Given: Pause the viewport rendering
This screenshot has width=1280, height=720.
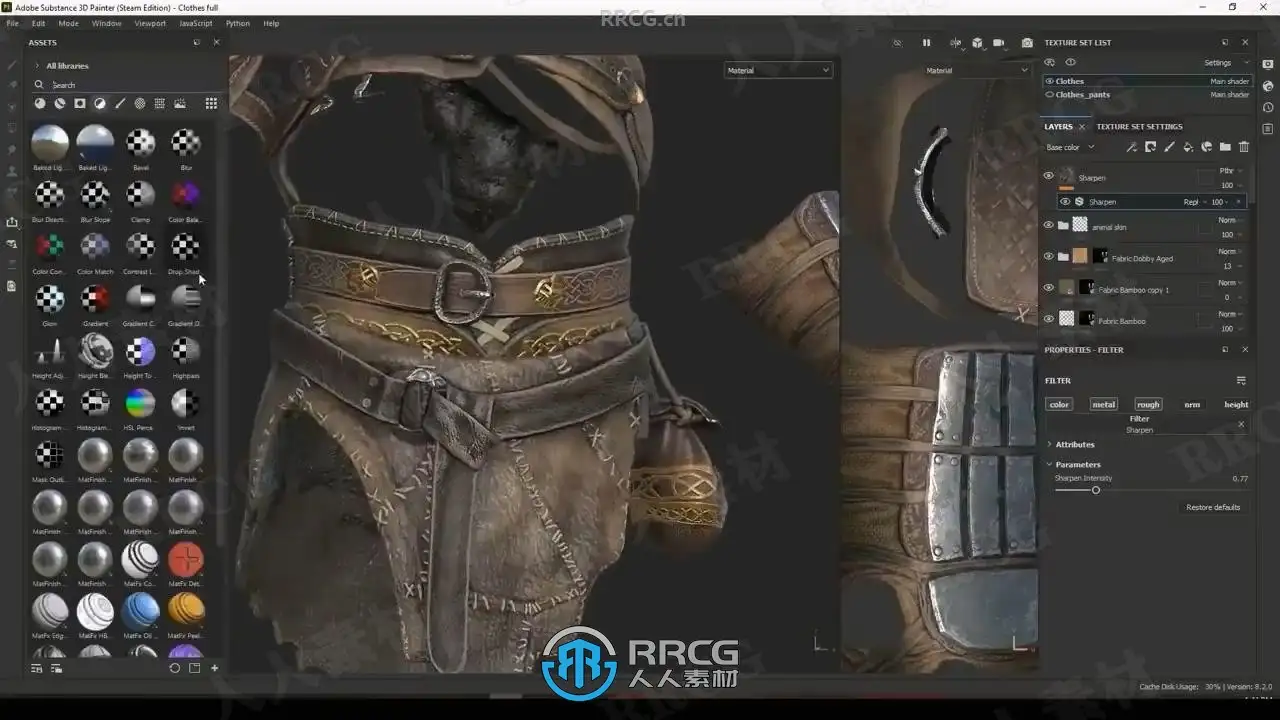Looking at the screenshot, I should tap(926, 43).
